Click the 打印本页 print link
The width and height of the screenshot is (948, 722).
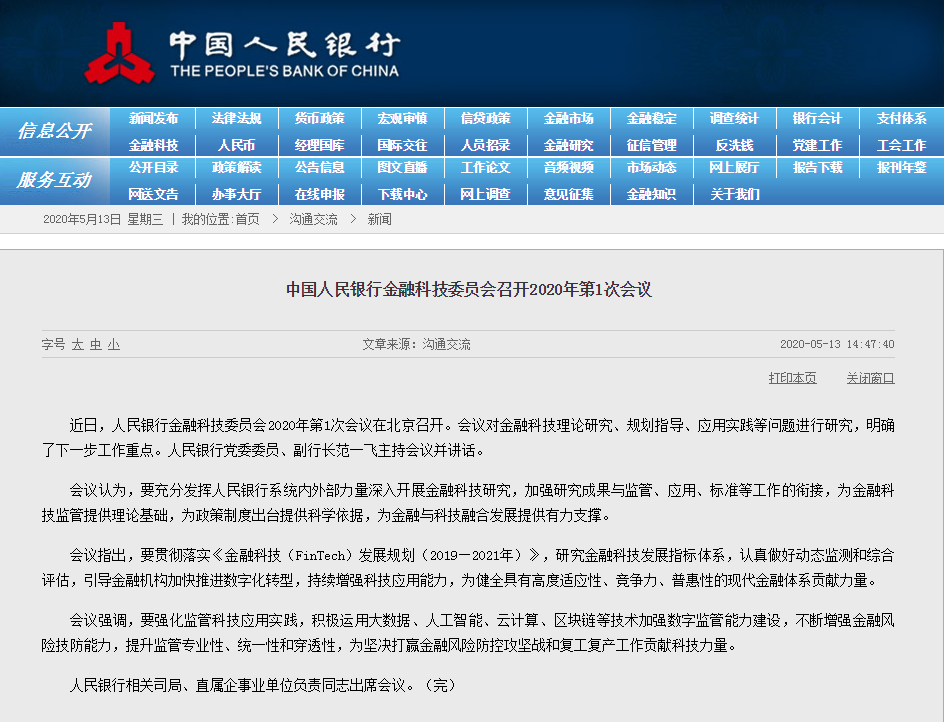(x=793, y=379)
